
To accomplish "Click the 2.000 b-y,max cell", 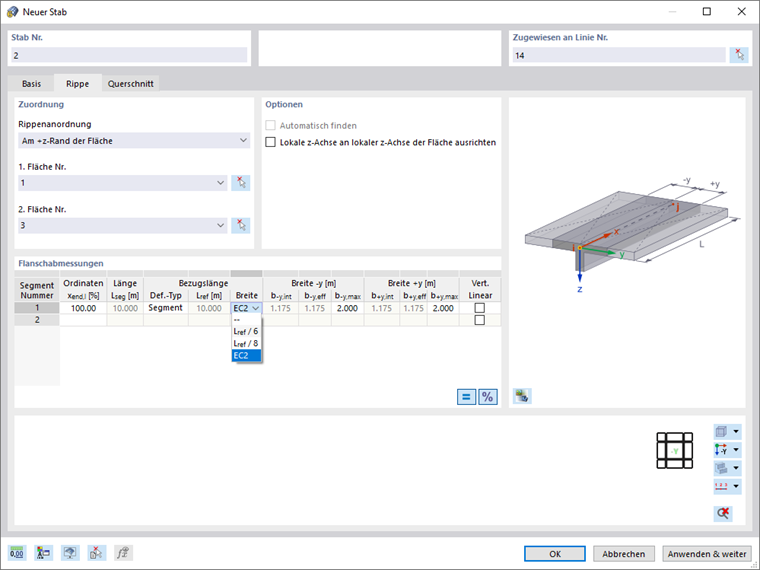I will coord(348,308).
